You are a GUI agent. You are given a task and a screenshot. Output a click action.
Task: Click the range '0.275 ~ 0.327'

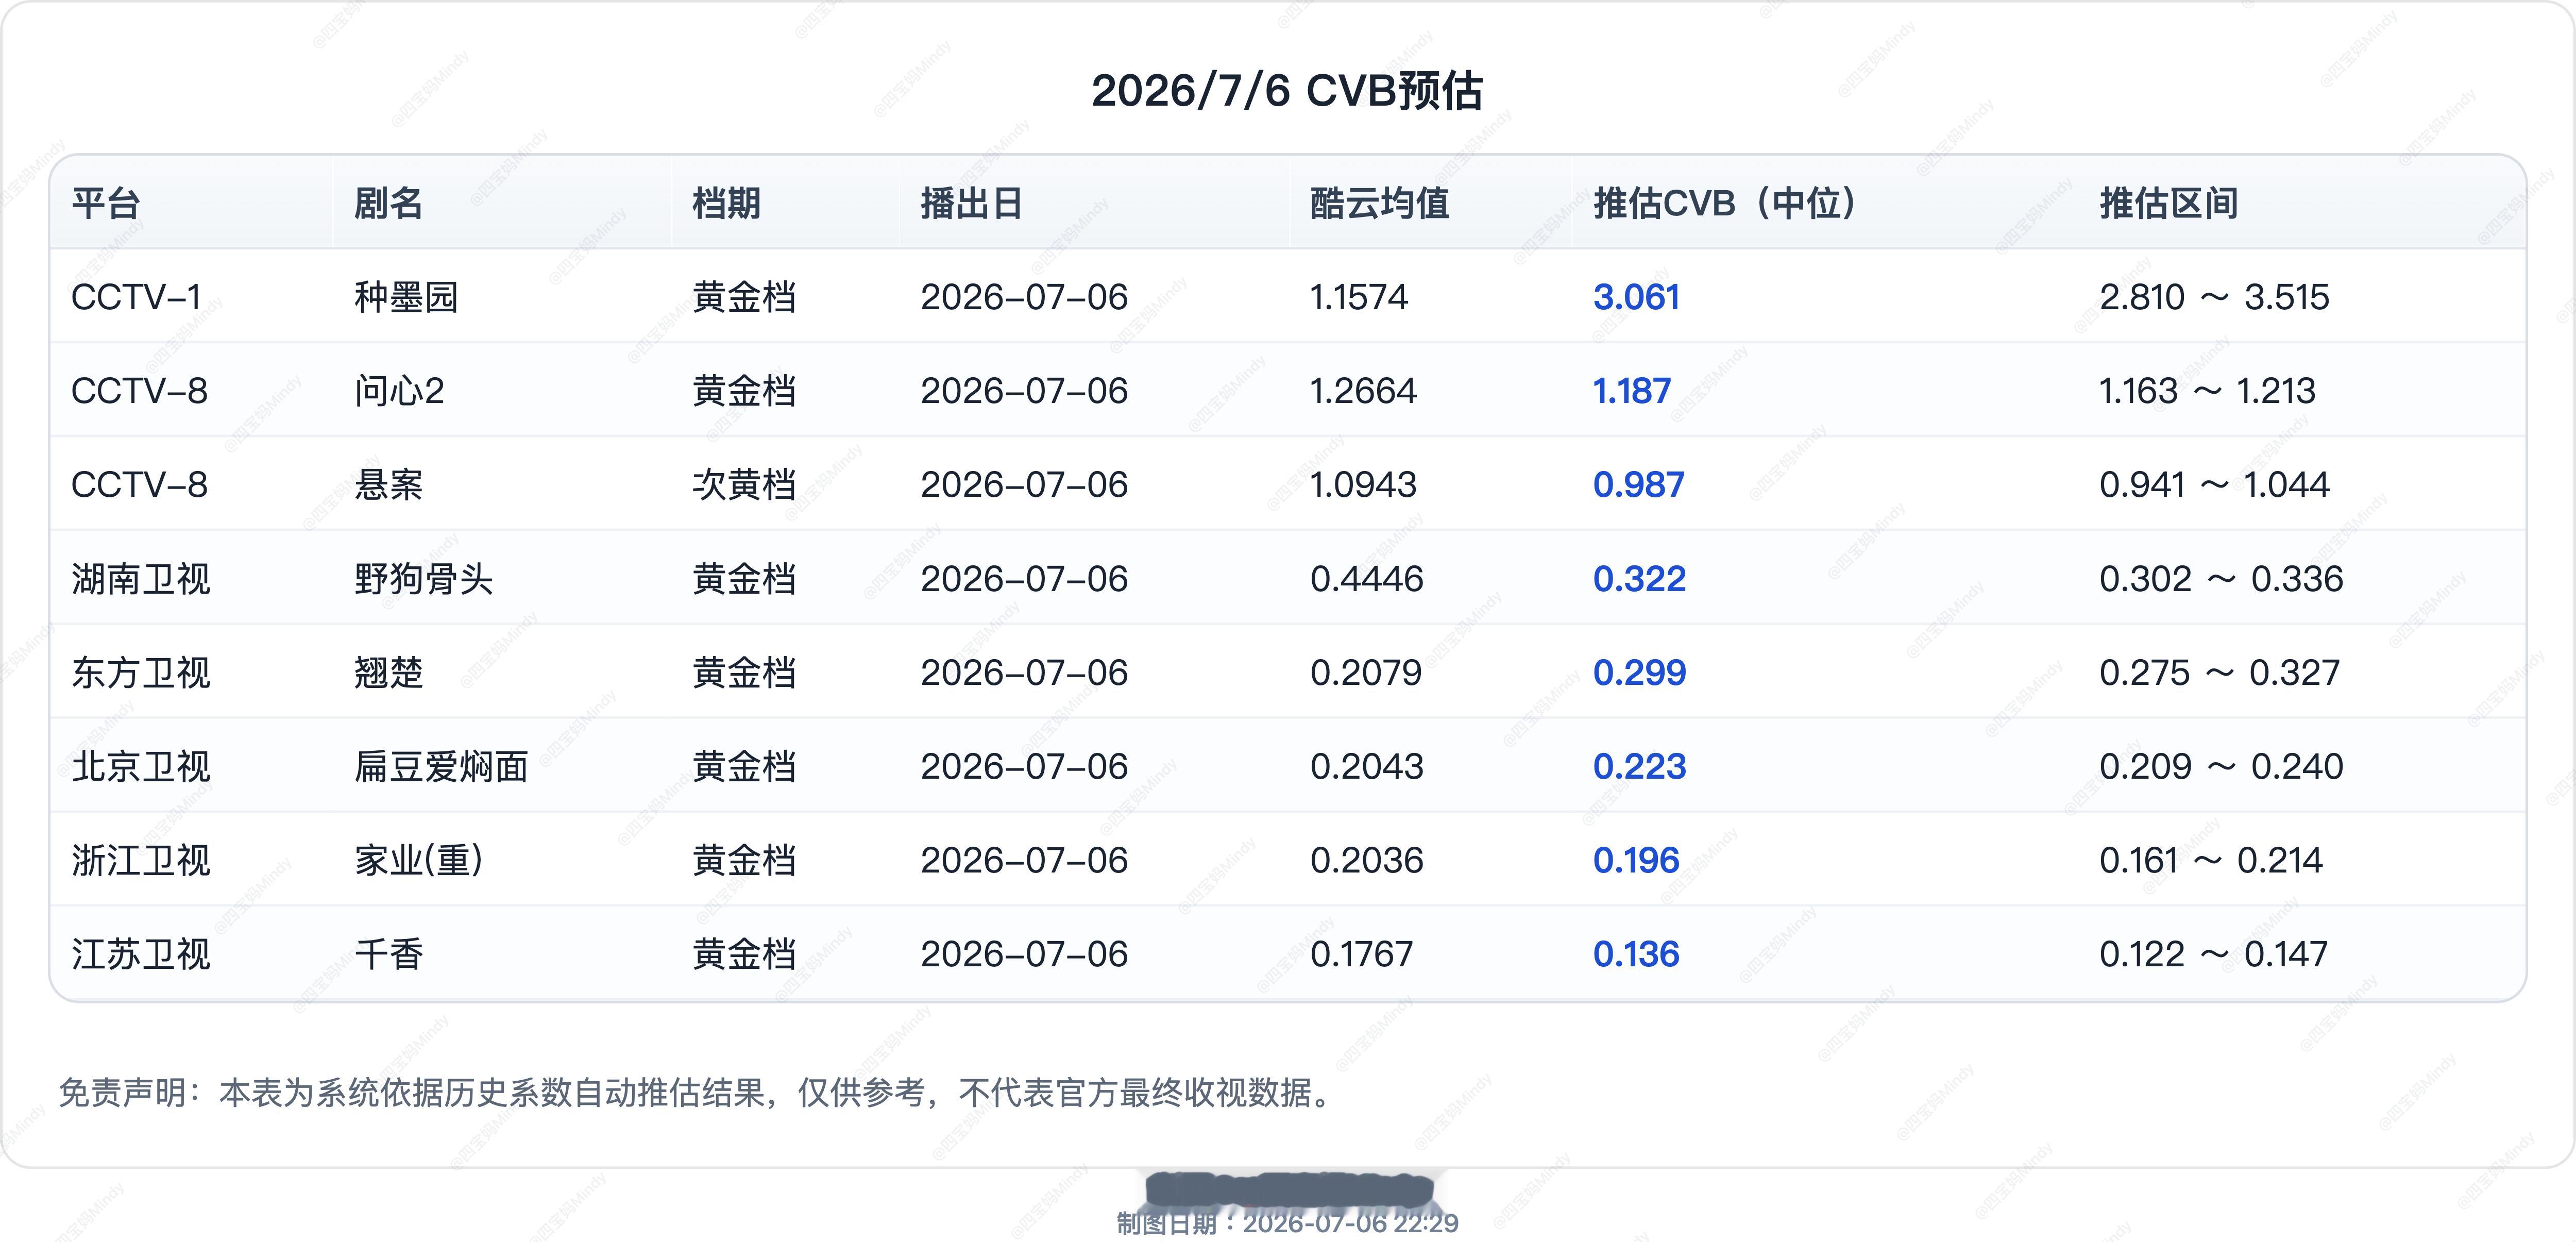pos(2219,673)
